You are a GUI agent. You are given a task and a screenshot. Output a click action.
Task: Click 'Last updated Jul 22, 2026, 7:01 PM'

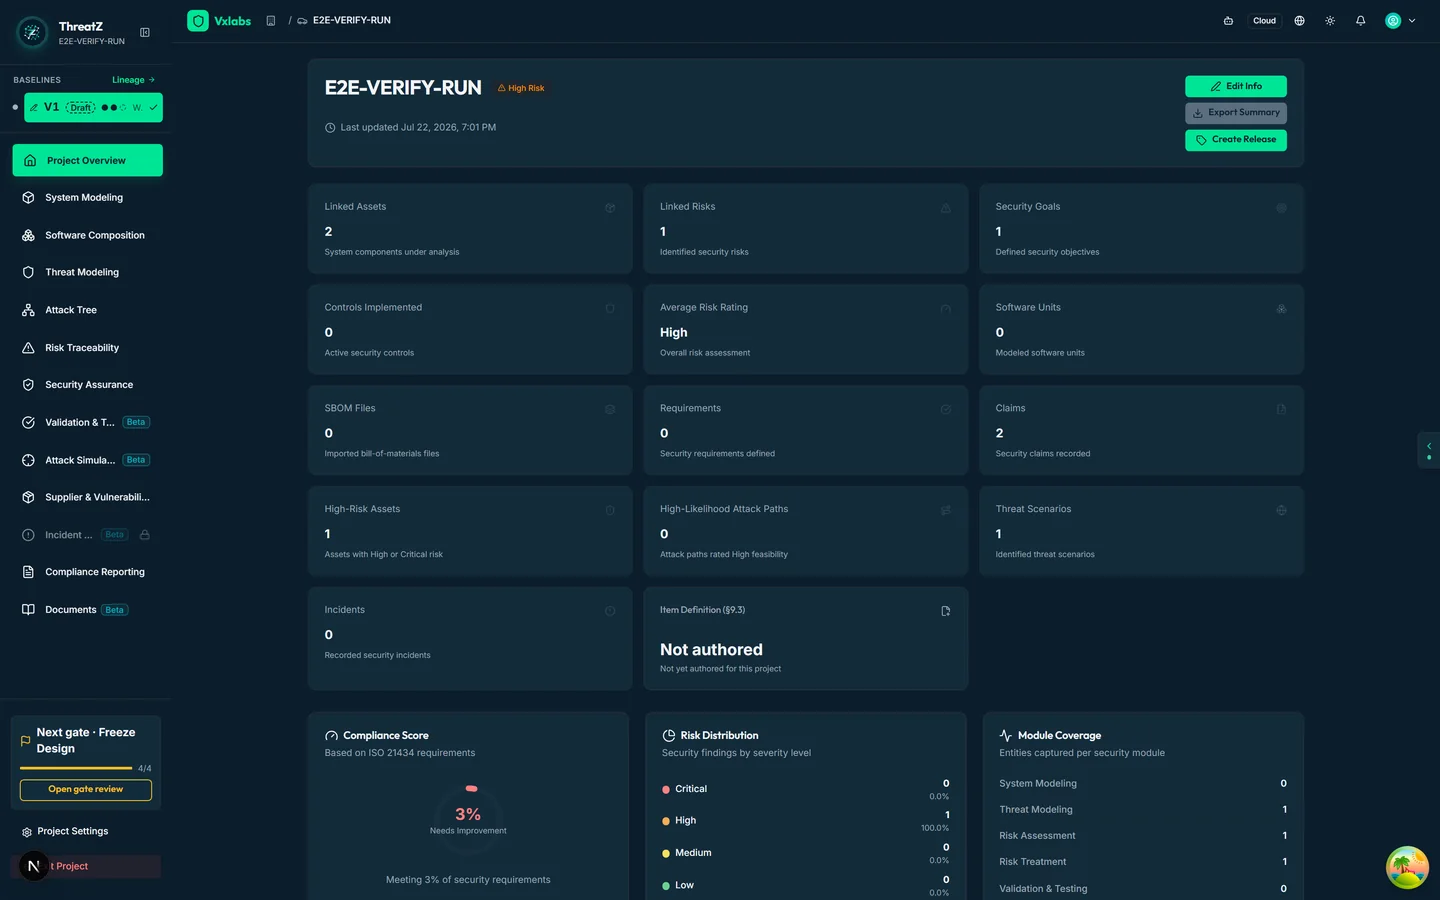pyautogui.click(x=418, y=128)
